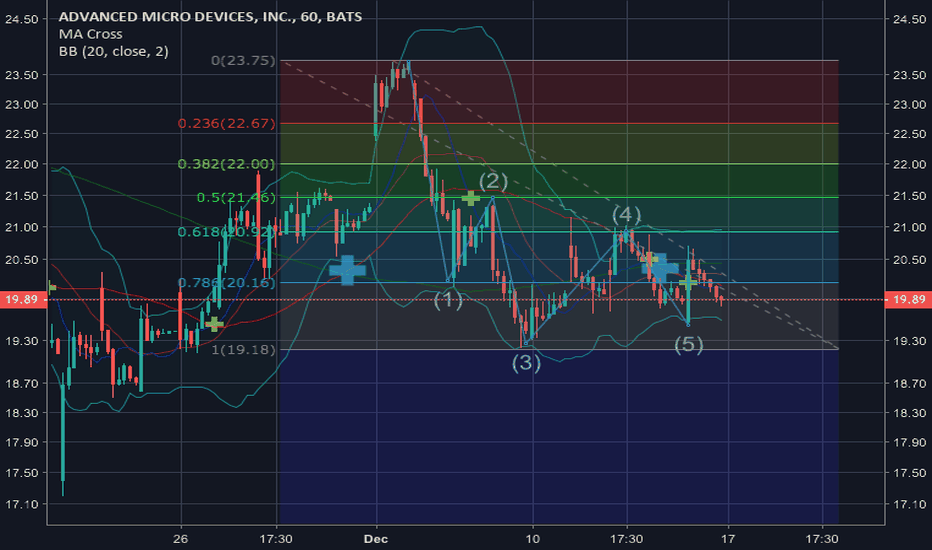Select Elliott wave label (1)
932x550 pixels.
pyautogui.click(x=448, y=300)
